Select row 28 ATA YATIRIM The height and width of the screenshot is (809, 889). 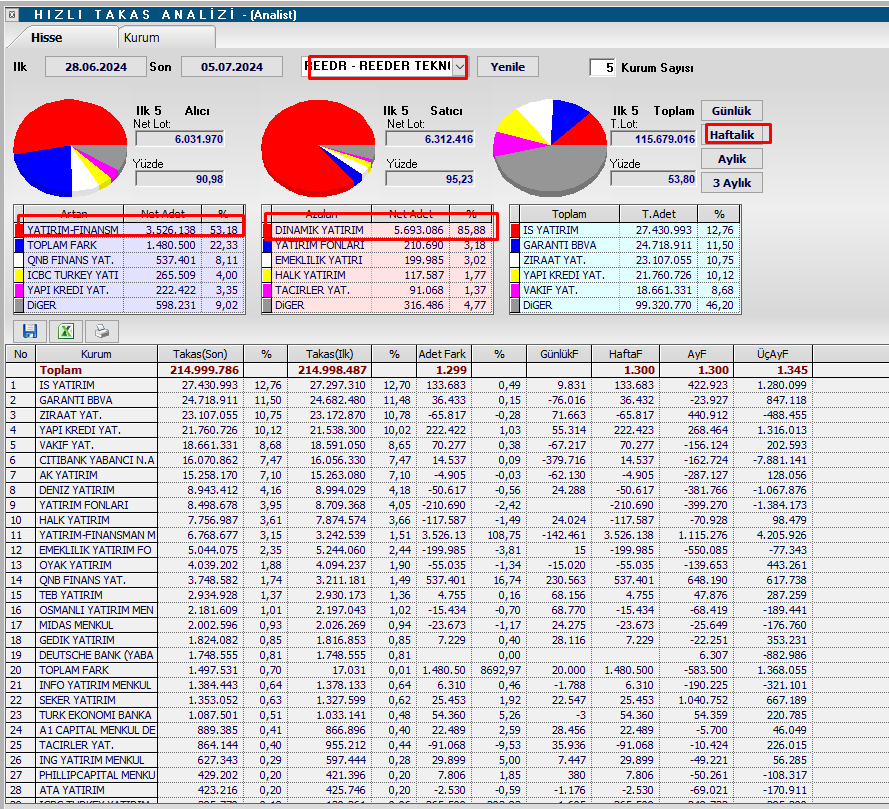click(409, 790)
